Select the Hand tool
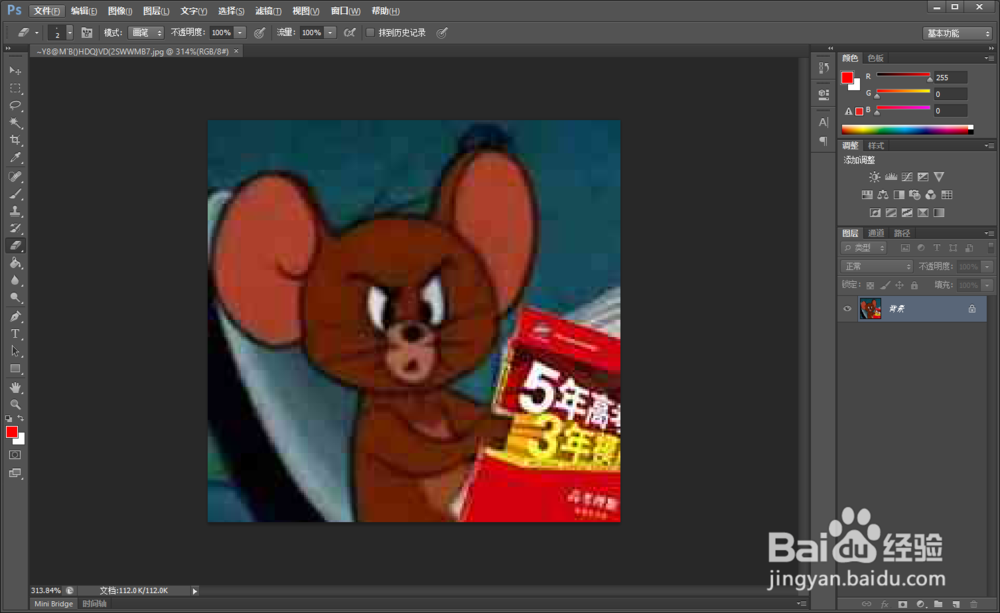Viewport: 1000px width, 613px height. tap(15, 387)
